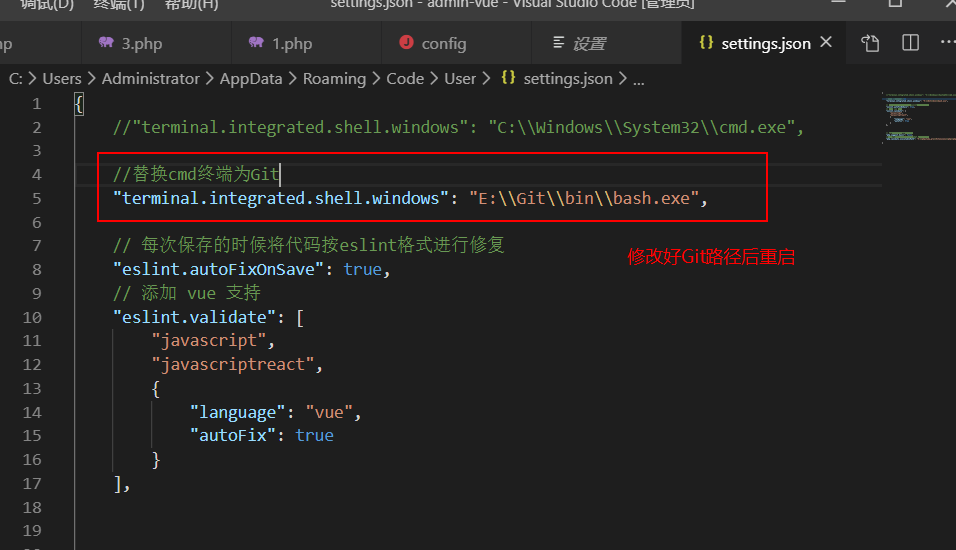The height and width of the screenshot is (550, 956).
Task: Open the 帮助(H) help menu
Action: 191,5
